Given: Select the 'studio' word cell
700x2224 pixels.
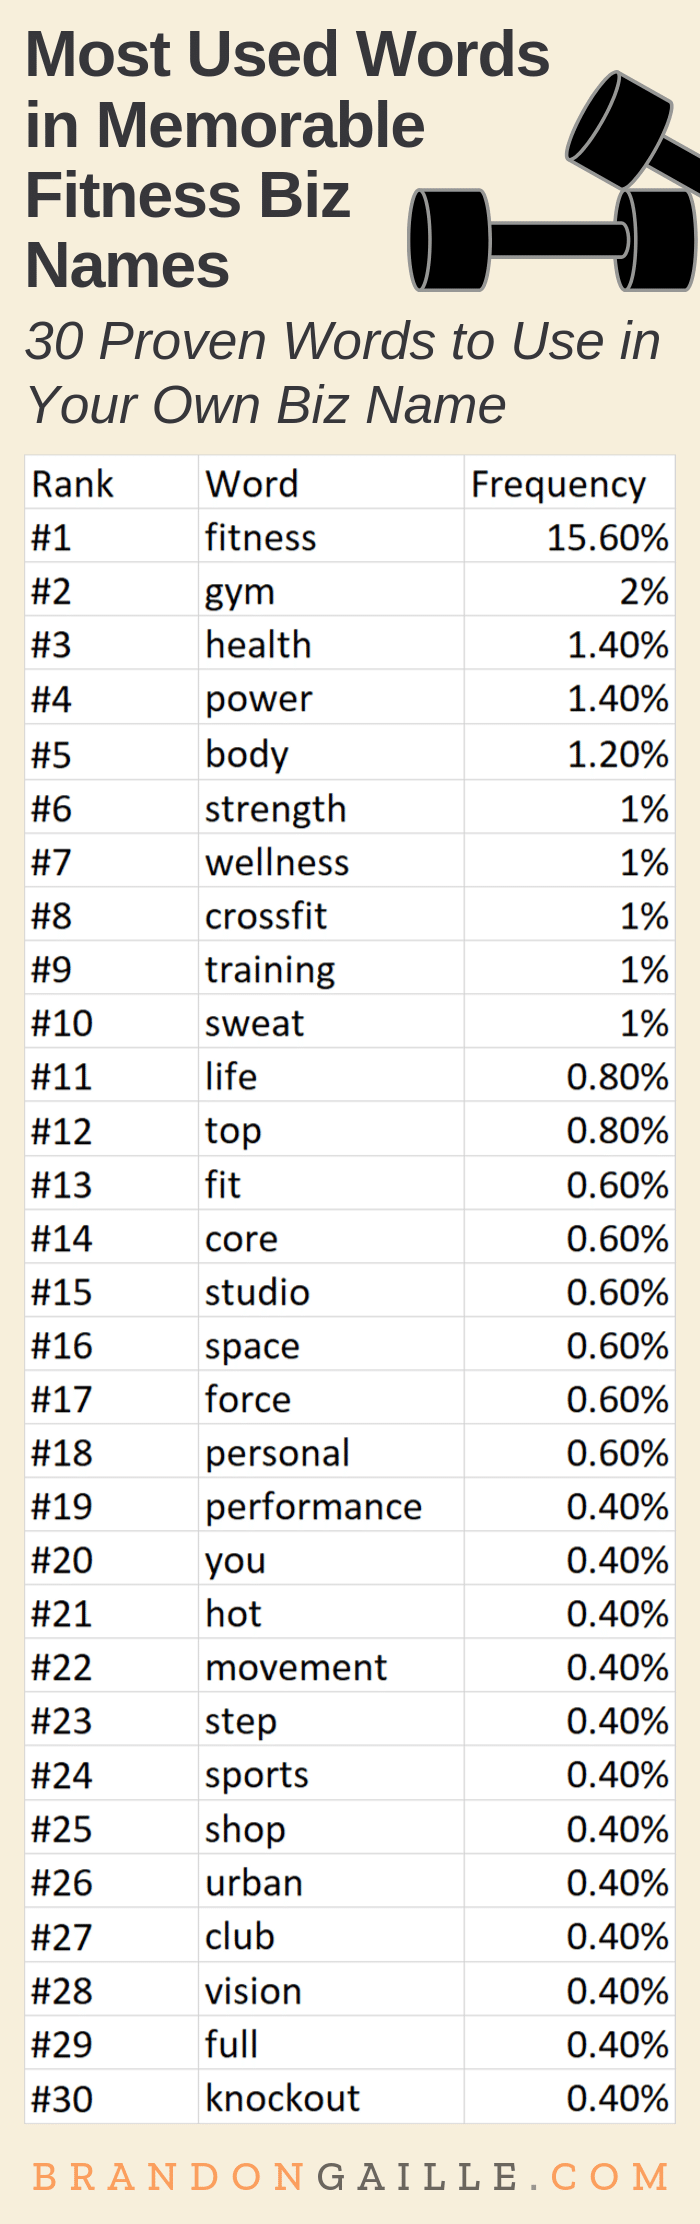Looking at the screenshot, I should click(257, 1292).
